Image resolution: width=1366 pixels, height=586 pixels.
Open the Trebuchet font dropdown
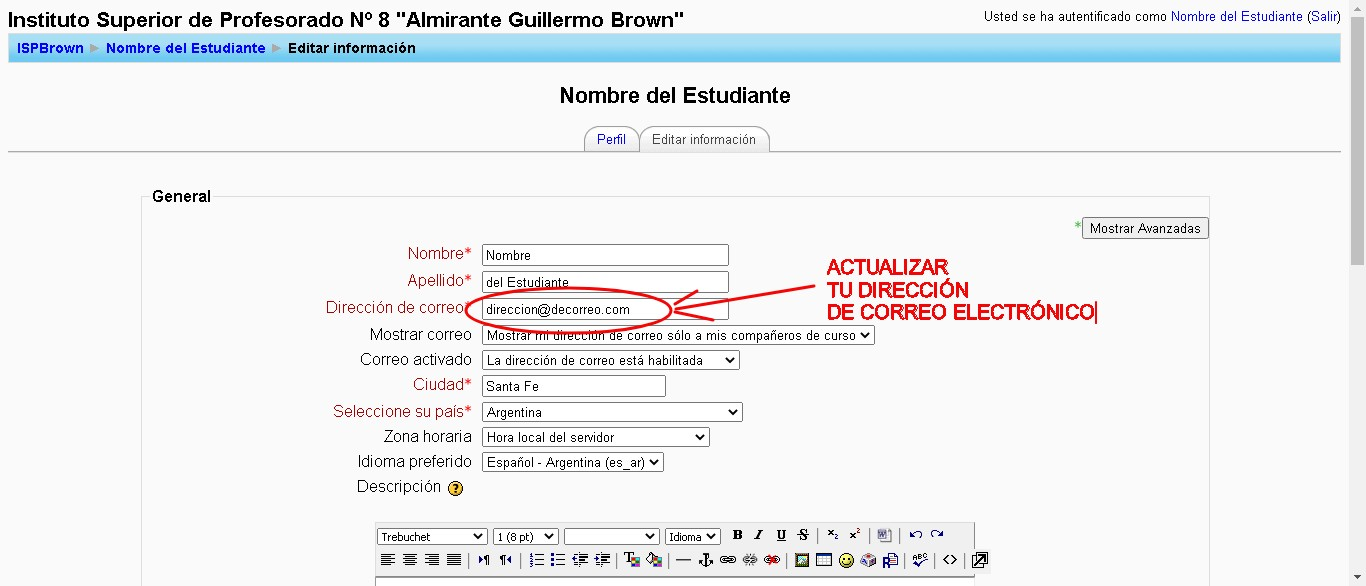click(432, 537)
